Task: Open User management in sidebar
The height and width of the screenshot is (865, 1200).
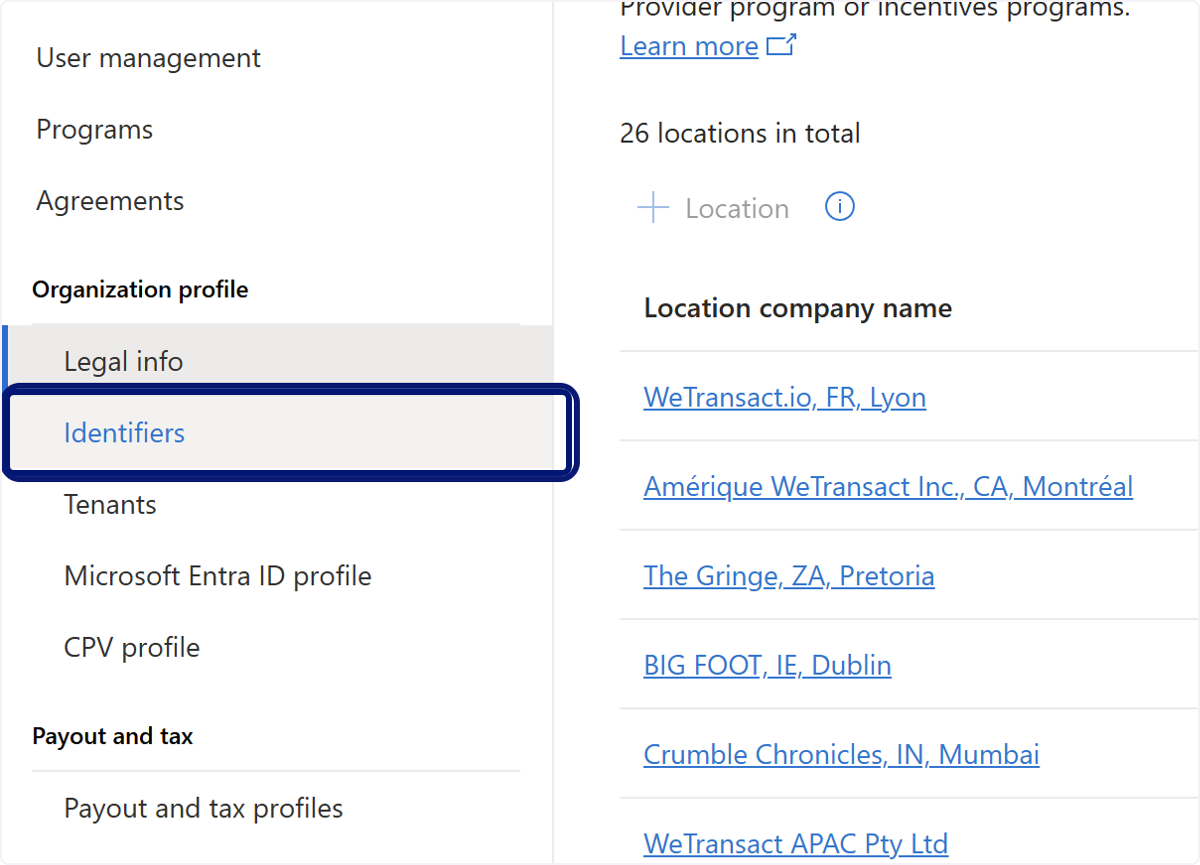Action: pyautogui.click(x=148, y=58)
